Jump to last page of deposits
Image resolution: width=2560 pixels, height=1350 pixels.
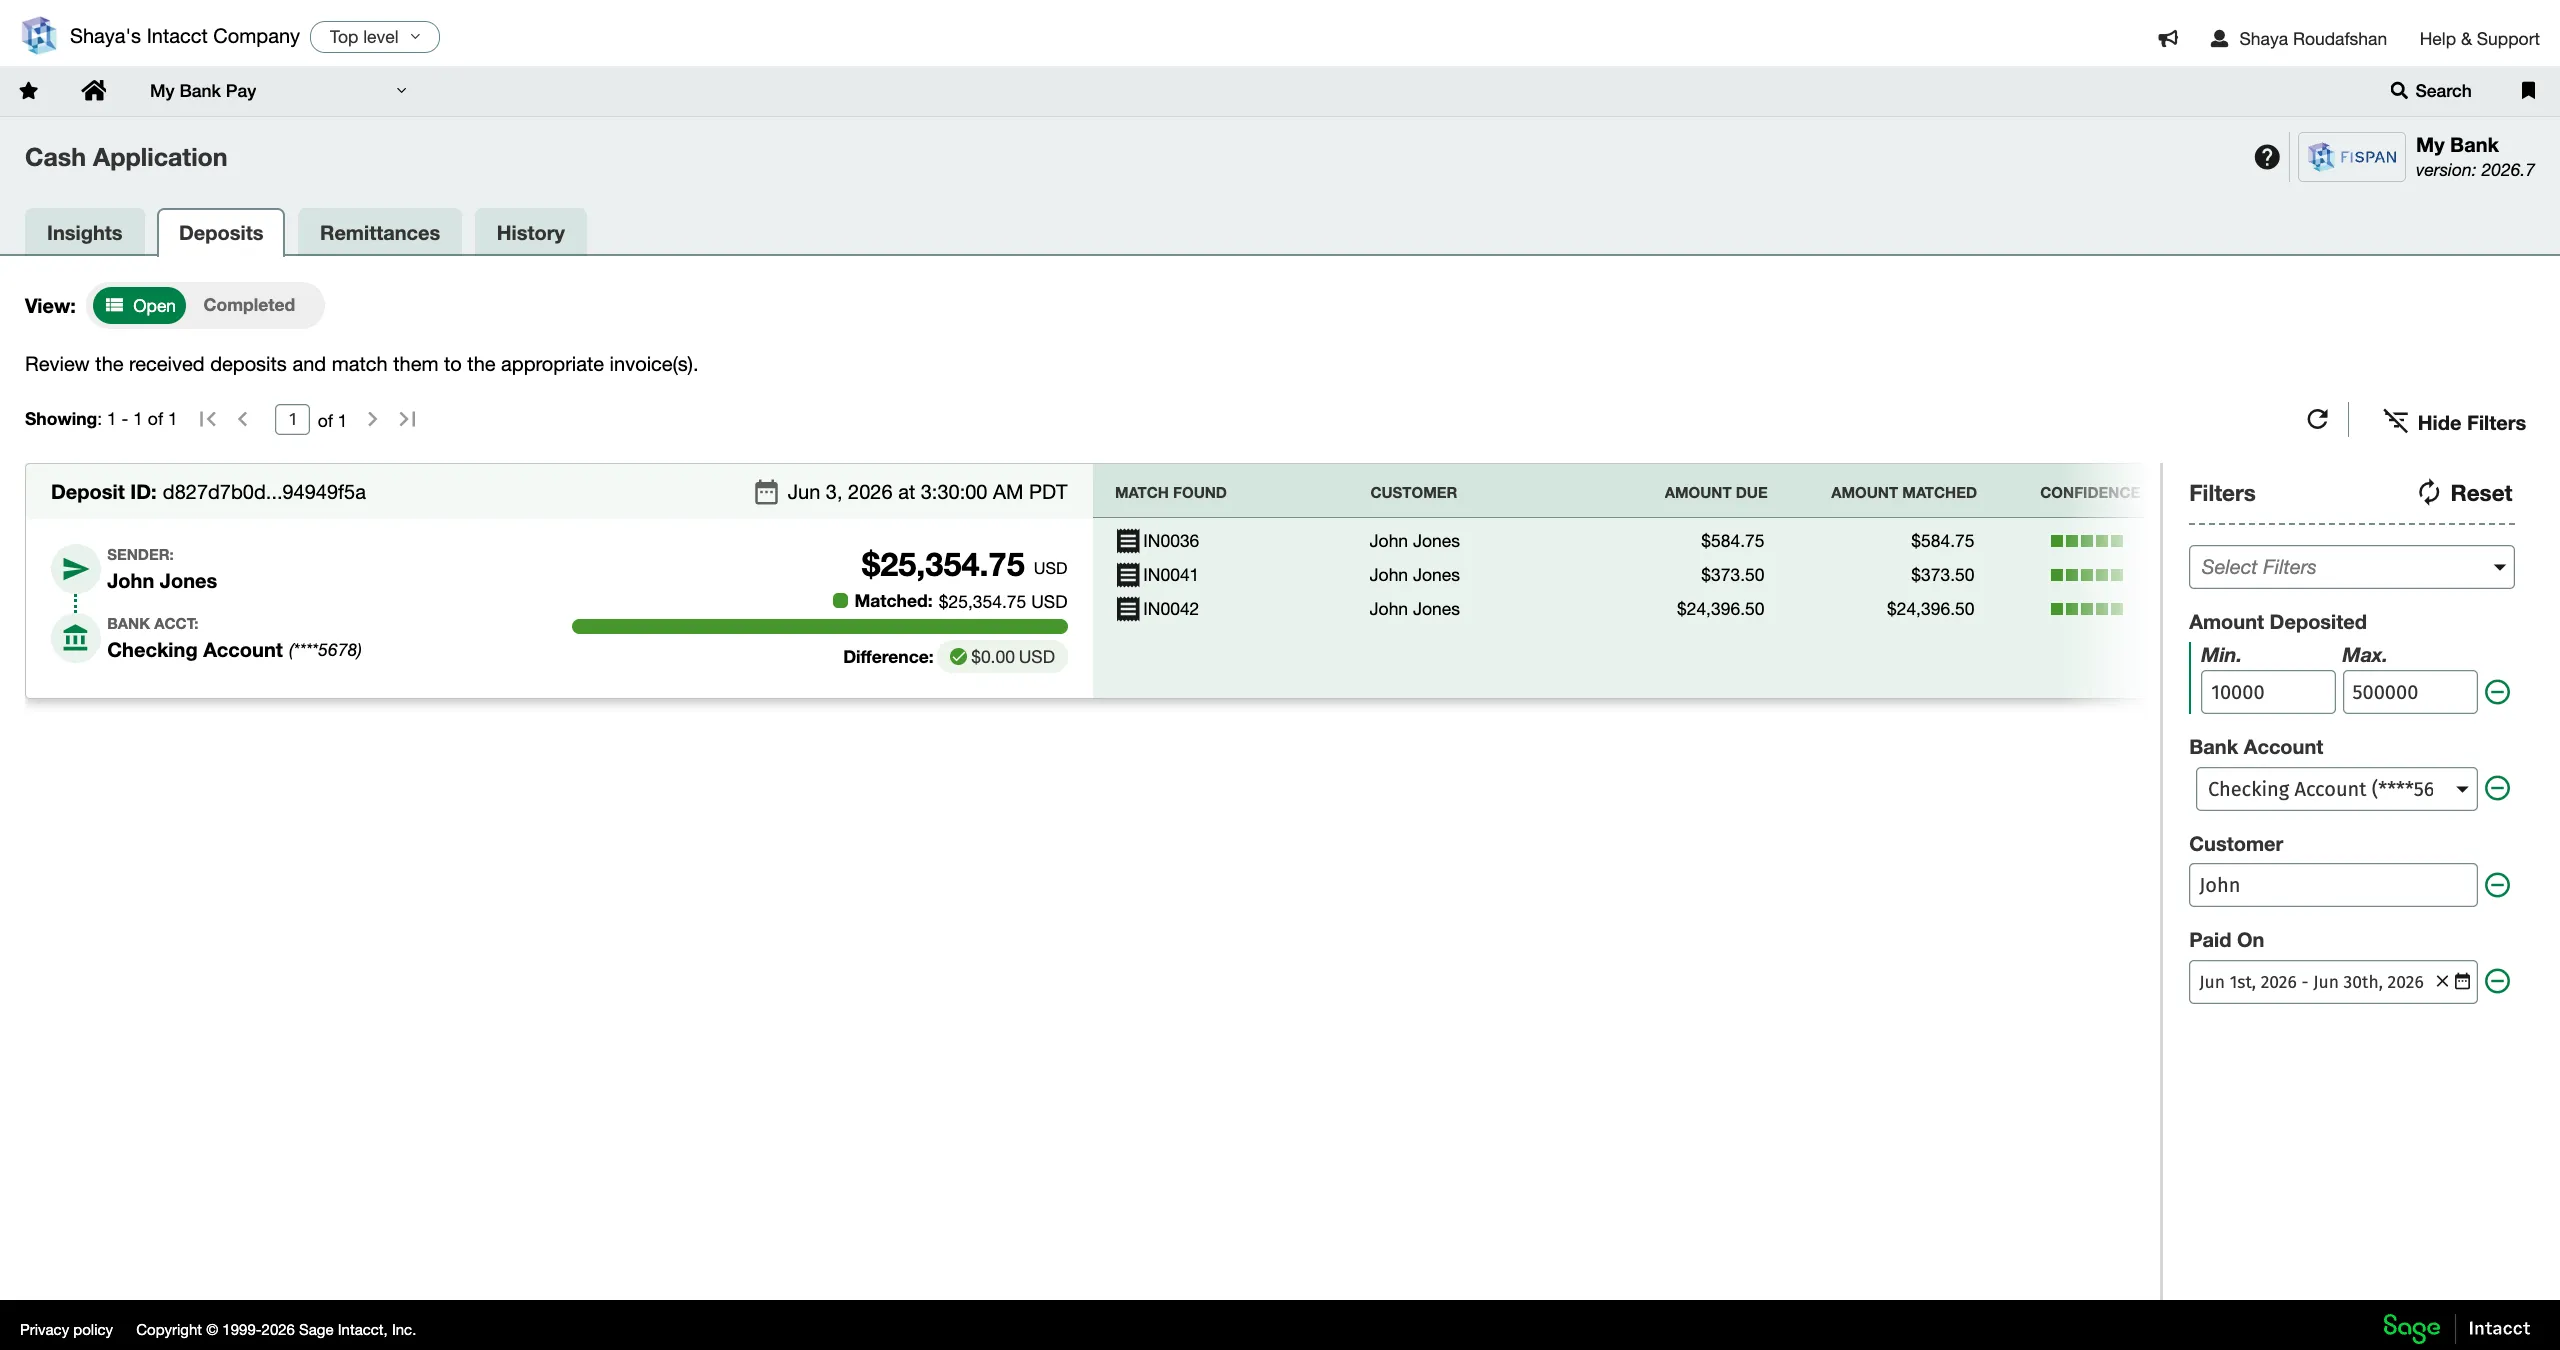pyautogui.click(x=407, y=419)
